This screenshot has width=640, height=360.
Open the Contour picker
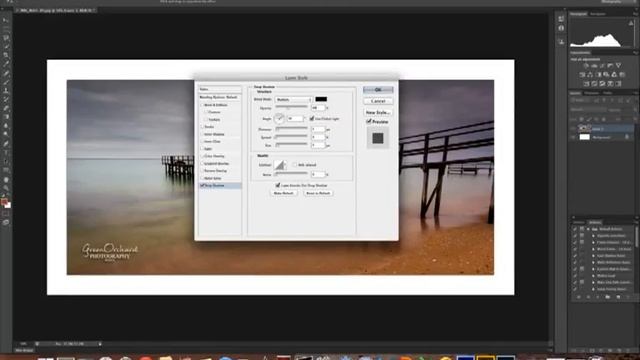click(280, 165)
